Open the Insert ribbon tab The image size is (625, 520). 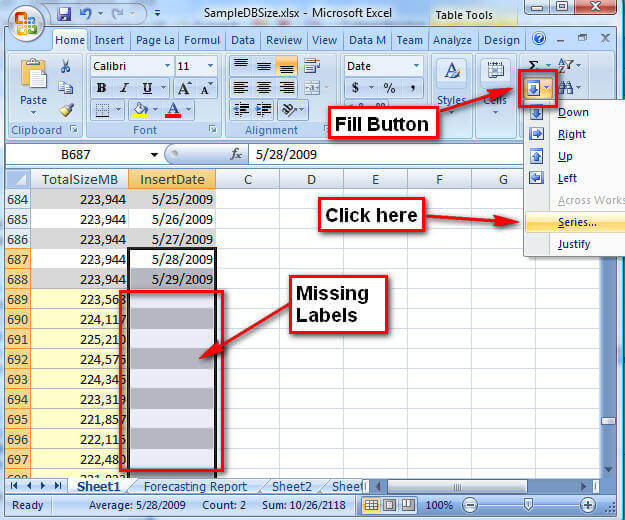click(109, 40)
